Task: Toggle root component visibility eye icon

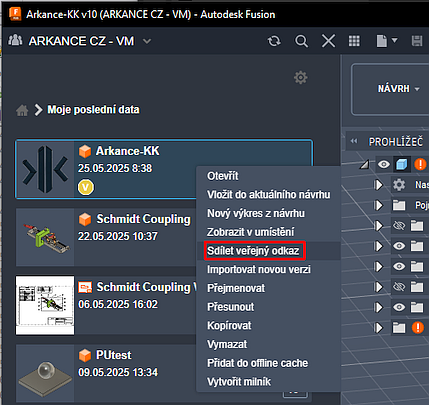Action: tap(384, 164)
